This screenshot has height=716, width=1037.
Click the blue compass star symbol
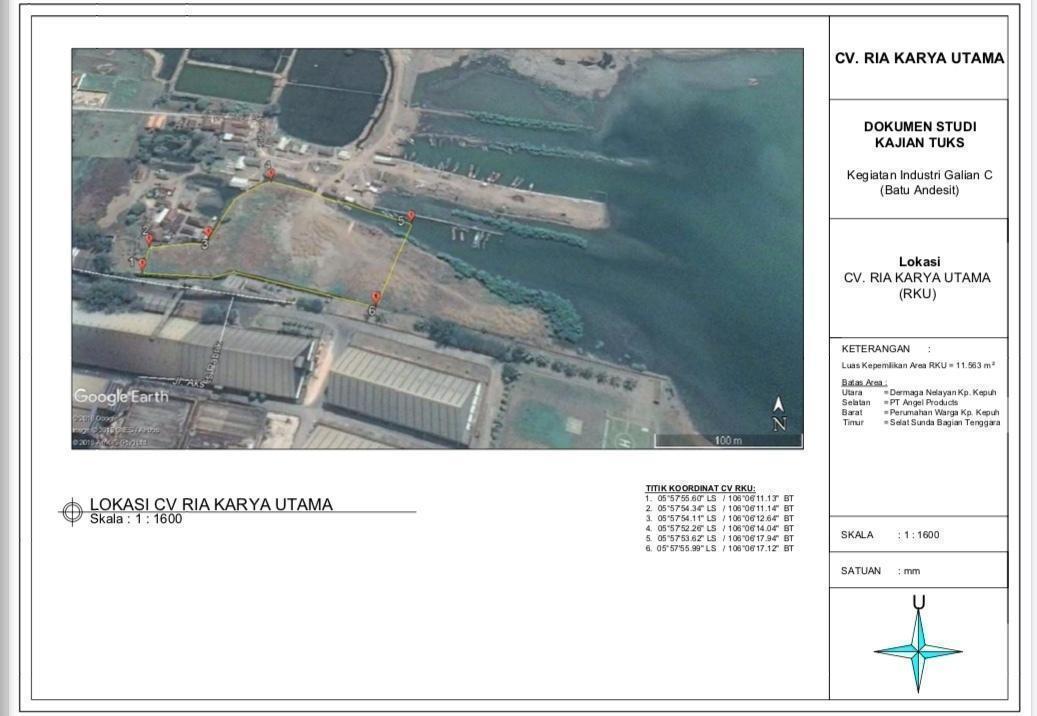point(918,650)
